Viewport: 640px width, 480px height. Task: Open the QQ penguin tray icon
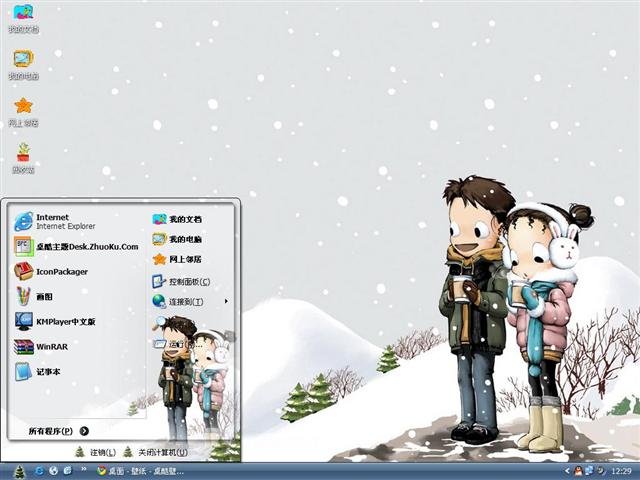click(x=578, y=471)
